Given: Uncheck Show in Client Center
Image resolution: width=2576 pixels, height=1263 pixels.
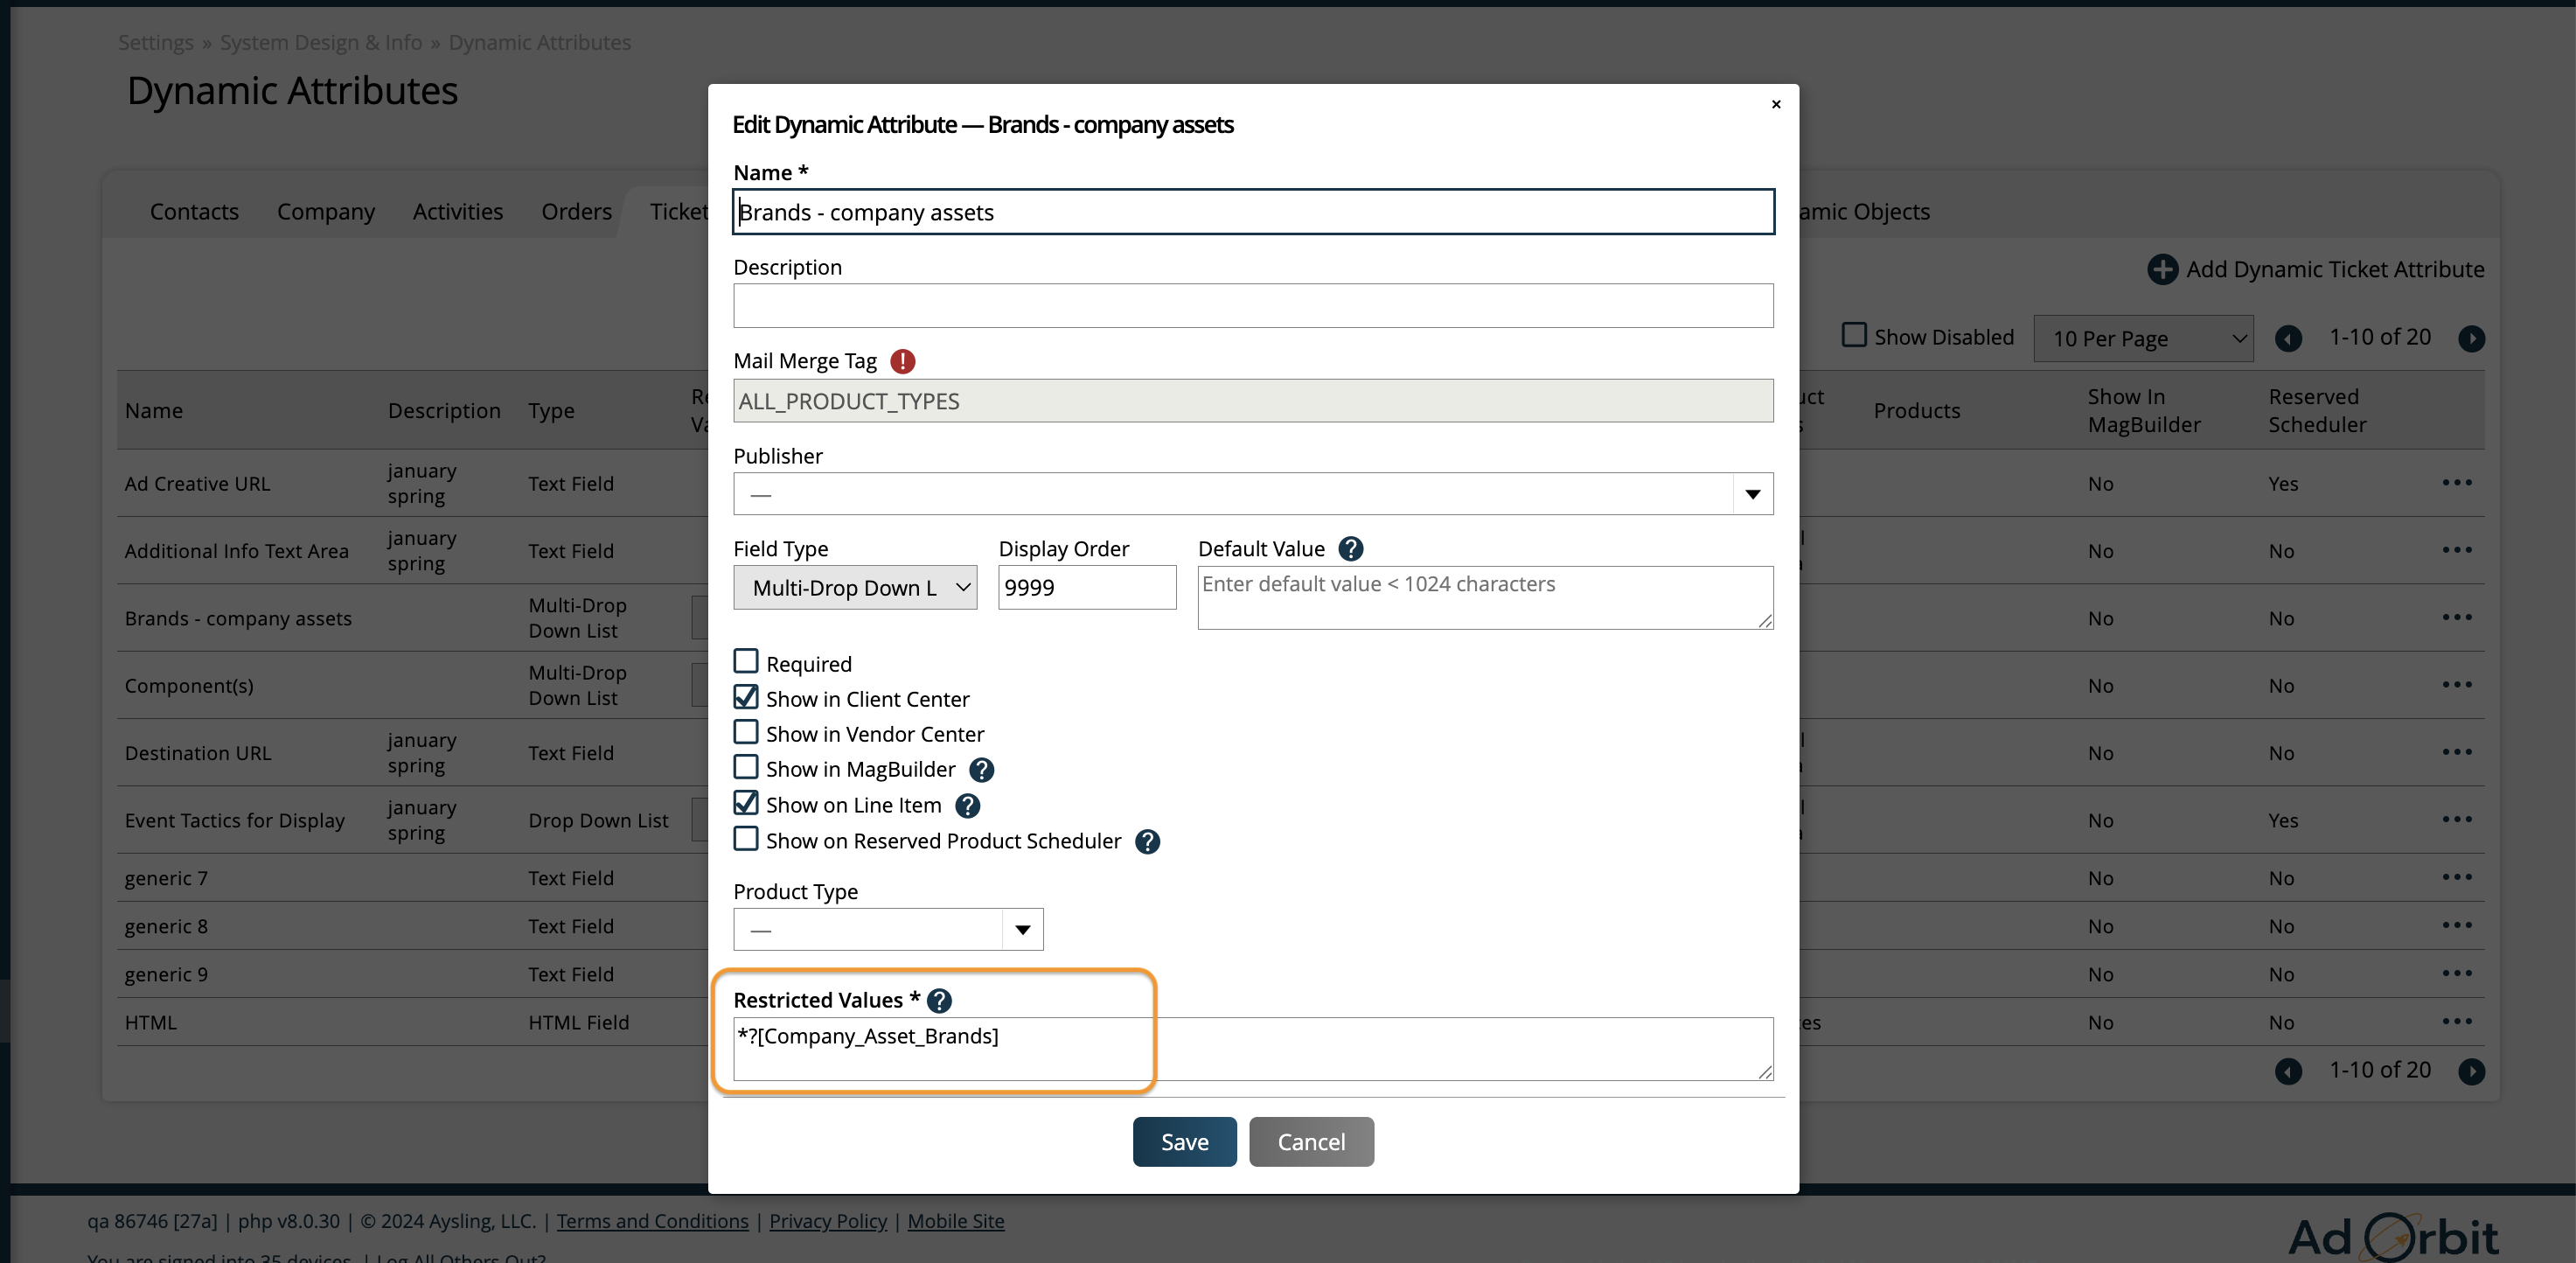Looking at the screenshot, I should click(746, 697).
